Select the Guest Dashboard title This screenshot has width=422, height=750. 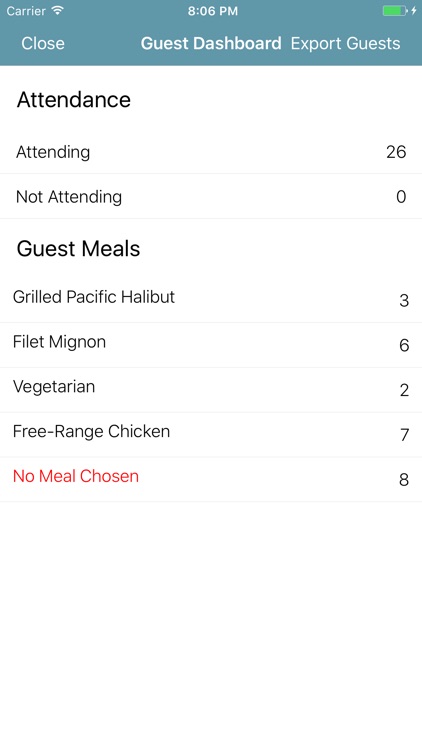coord(211,44)
